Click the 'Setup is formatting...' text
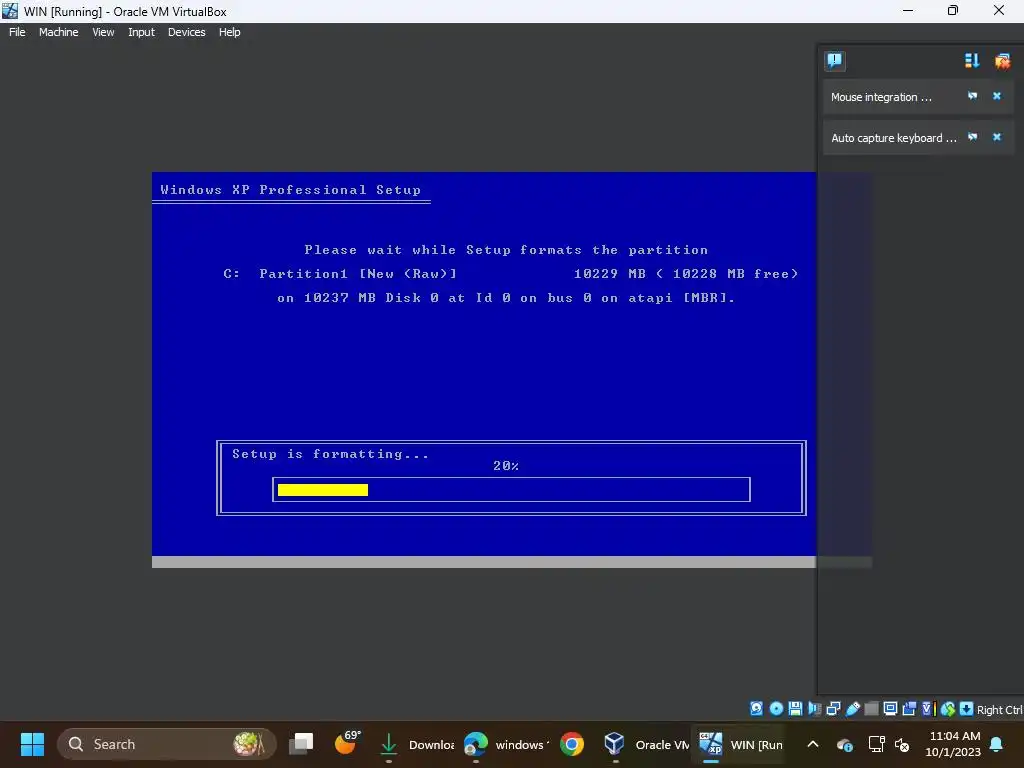1024x768 pixels. [330, 454]
